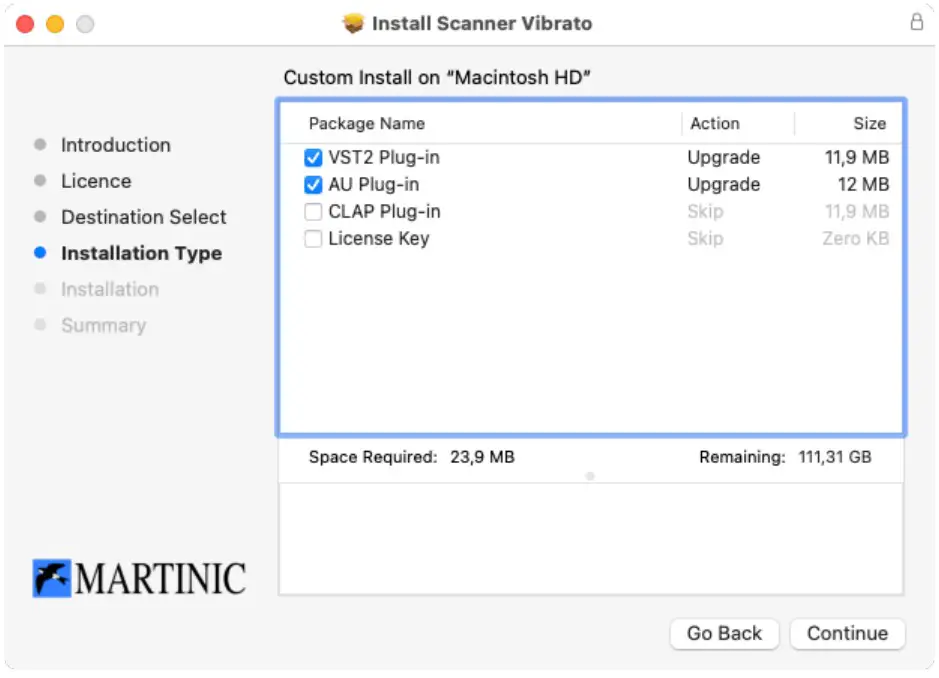This screenshot has width=939, height=678.
Task: Select the Introduction step in the sidebar
Action: pos(116,145)
